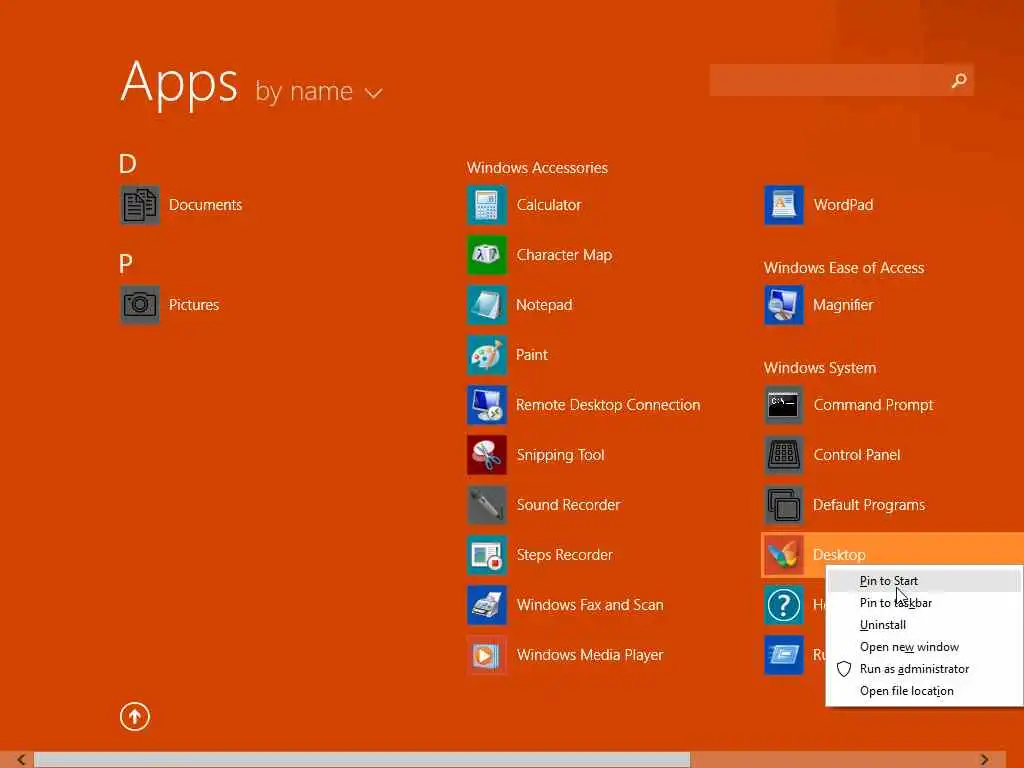Click the letter P group heading
Image resolution: width=1024 pixels, height=768 pixels.
pos(126,264)
